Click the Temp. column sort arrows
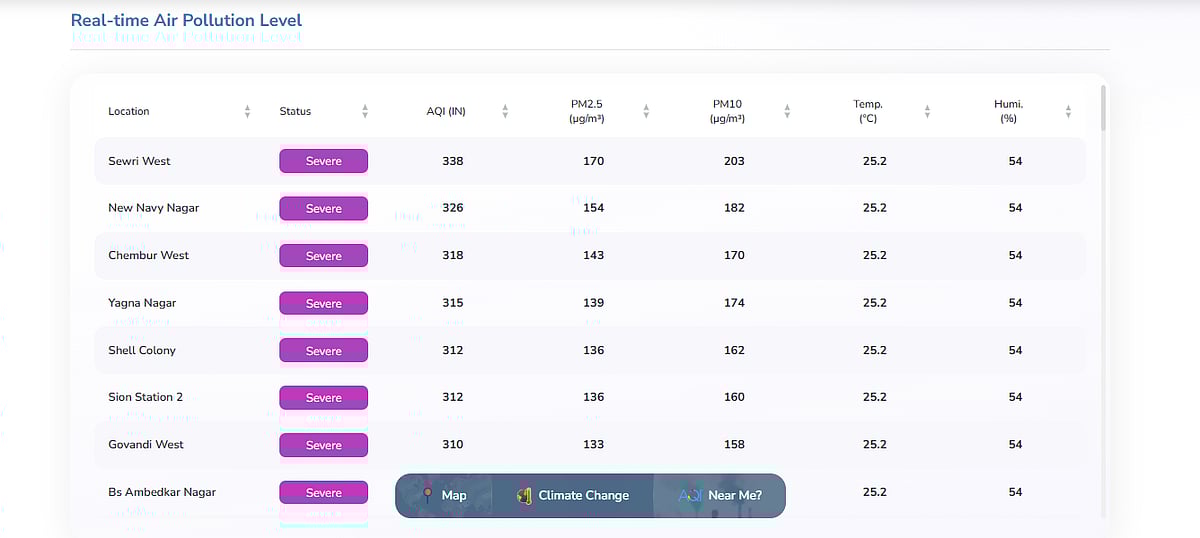The image size is (1200, 538). tap(927, 111)
